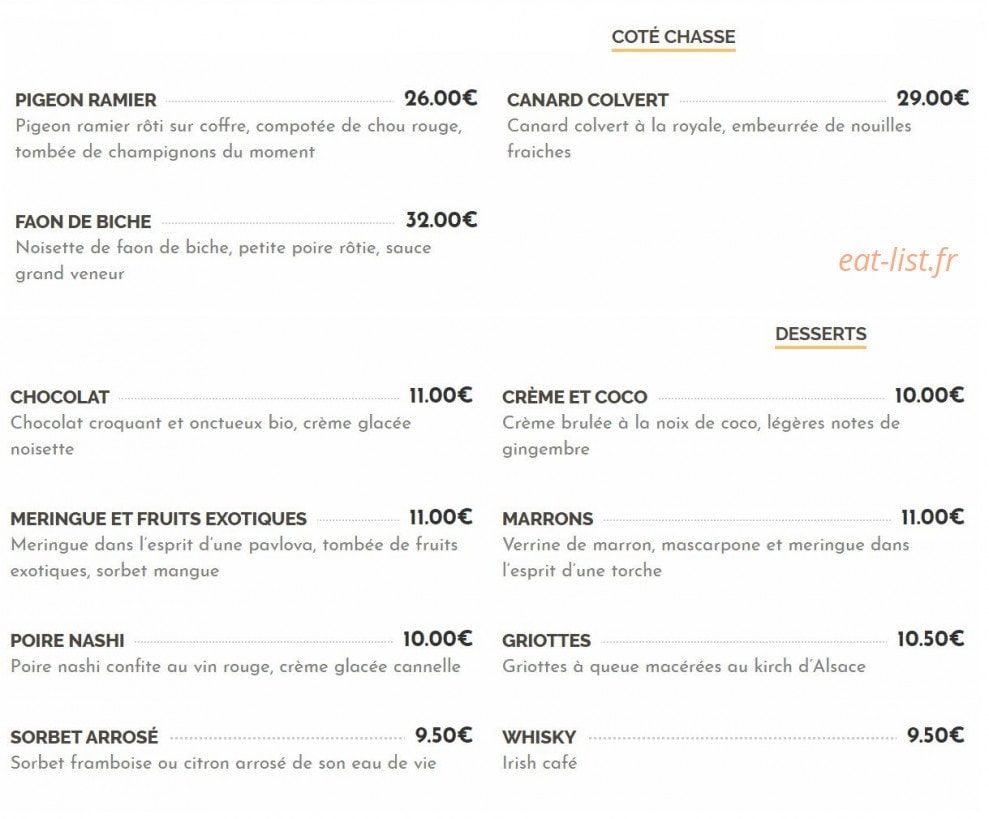
Task: Select the GRIOTTES dessert title
Action: click(x=546, y=640)
